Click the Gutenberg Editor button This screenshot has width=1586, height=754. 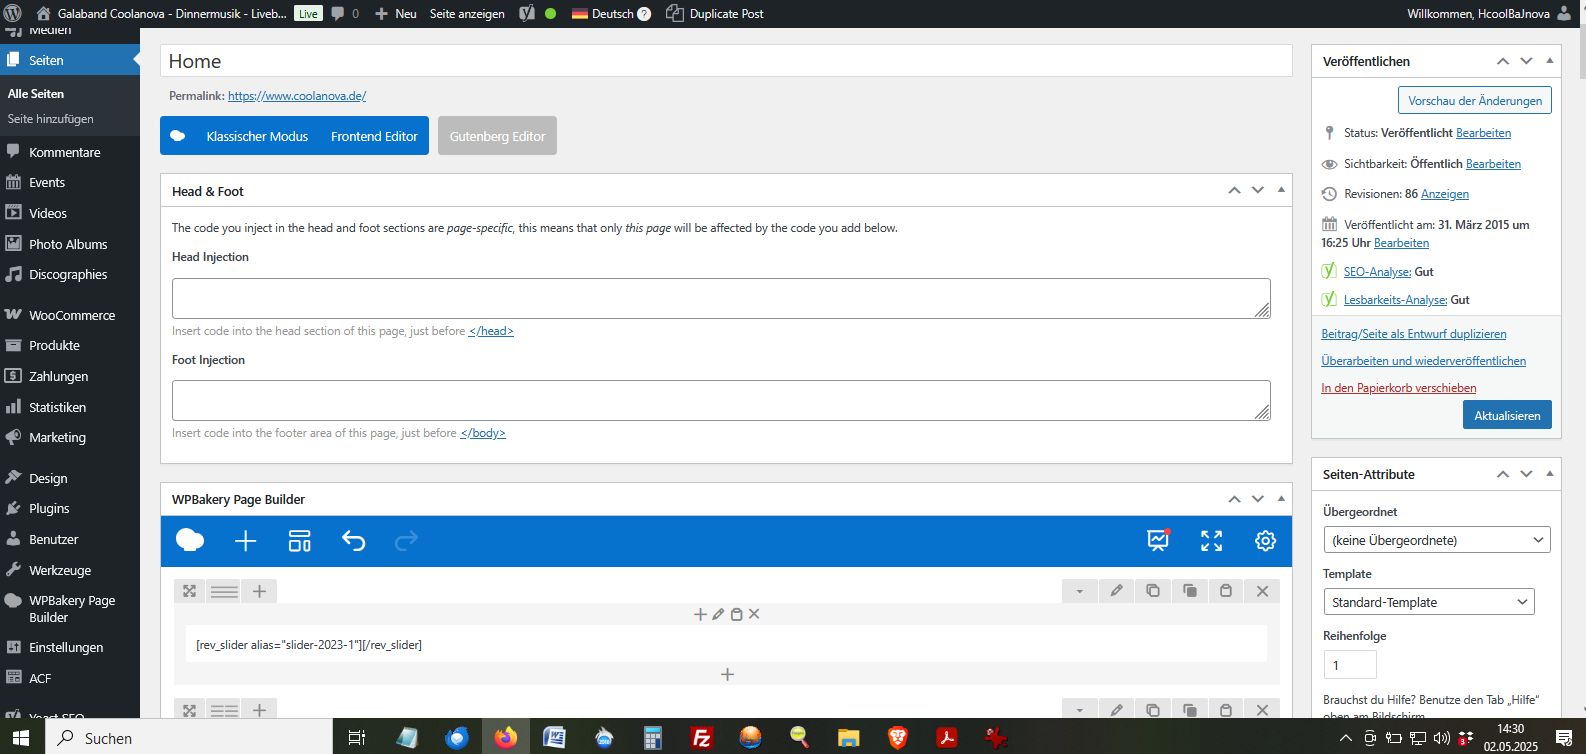coord(497,136)
